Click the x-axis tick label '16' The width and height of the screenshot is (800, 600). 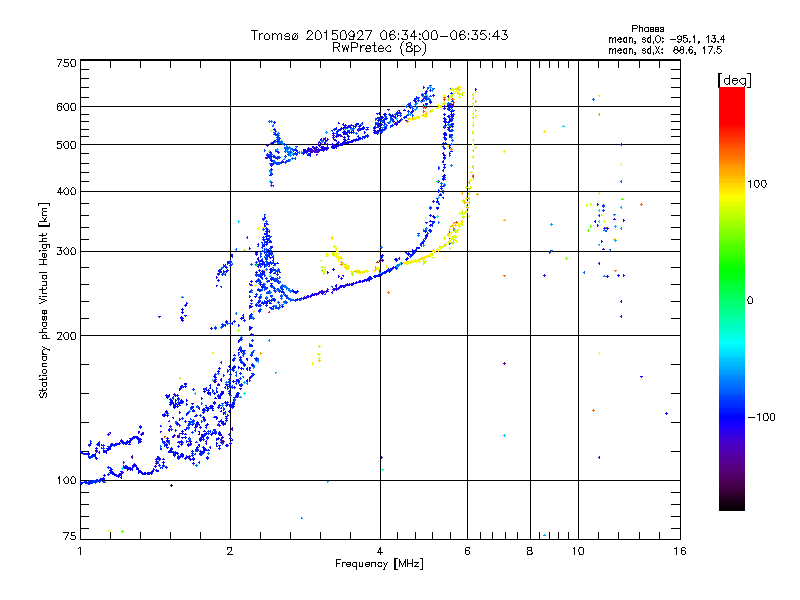pyautogui.click(x=680, y=551)
